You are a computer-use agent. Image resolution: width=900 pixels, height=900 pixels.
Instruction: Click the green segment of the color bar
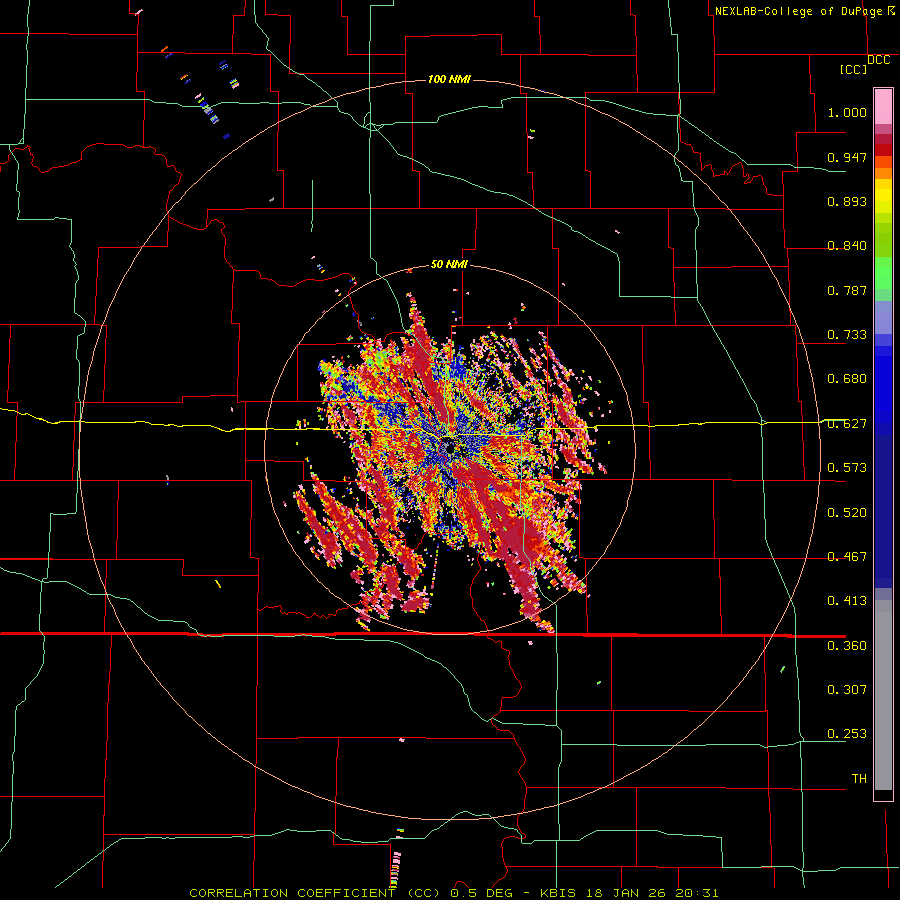point(883,273)
